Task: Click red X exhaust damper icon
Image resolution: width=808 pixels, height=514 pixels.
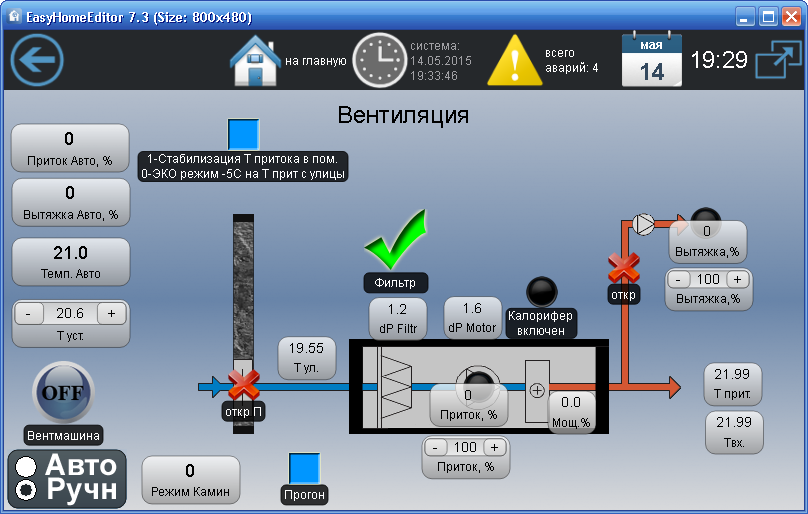Action: click(x=624, y=267)
